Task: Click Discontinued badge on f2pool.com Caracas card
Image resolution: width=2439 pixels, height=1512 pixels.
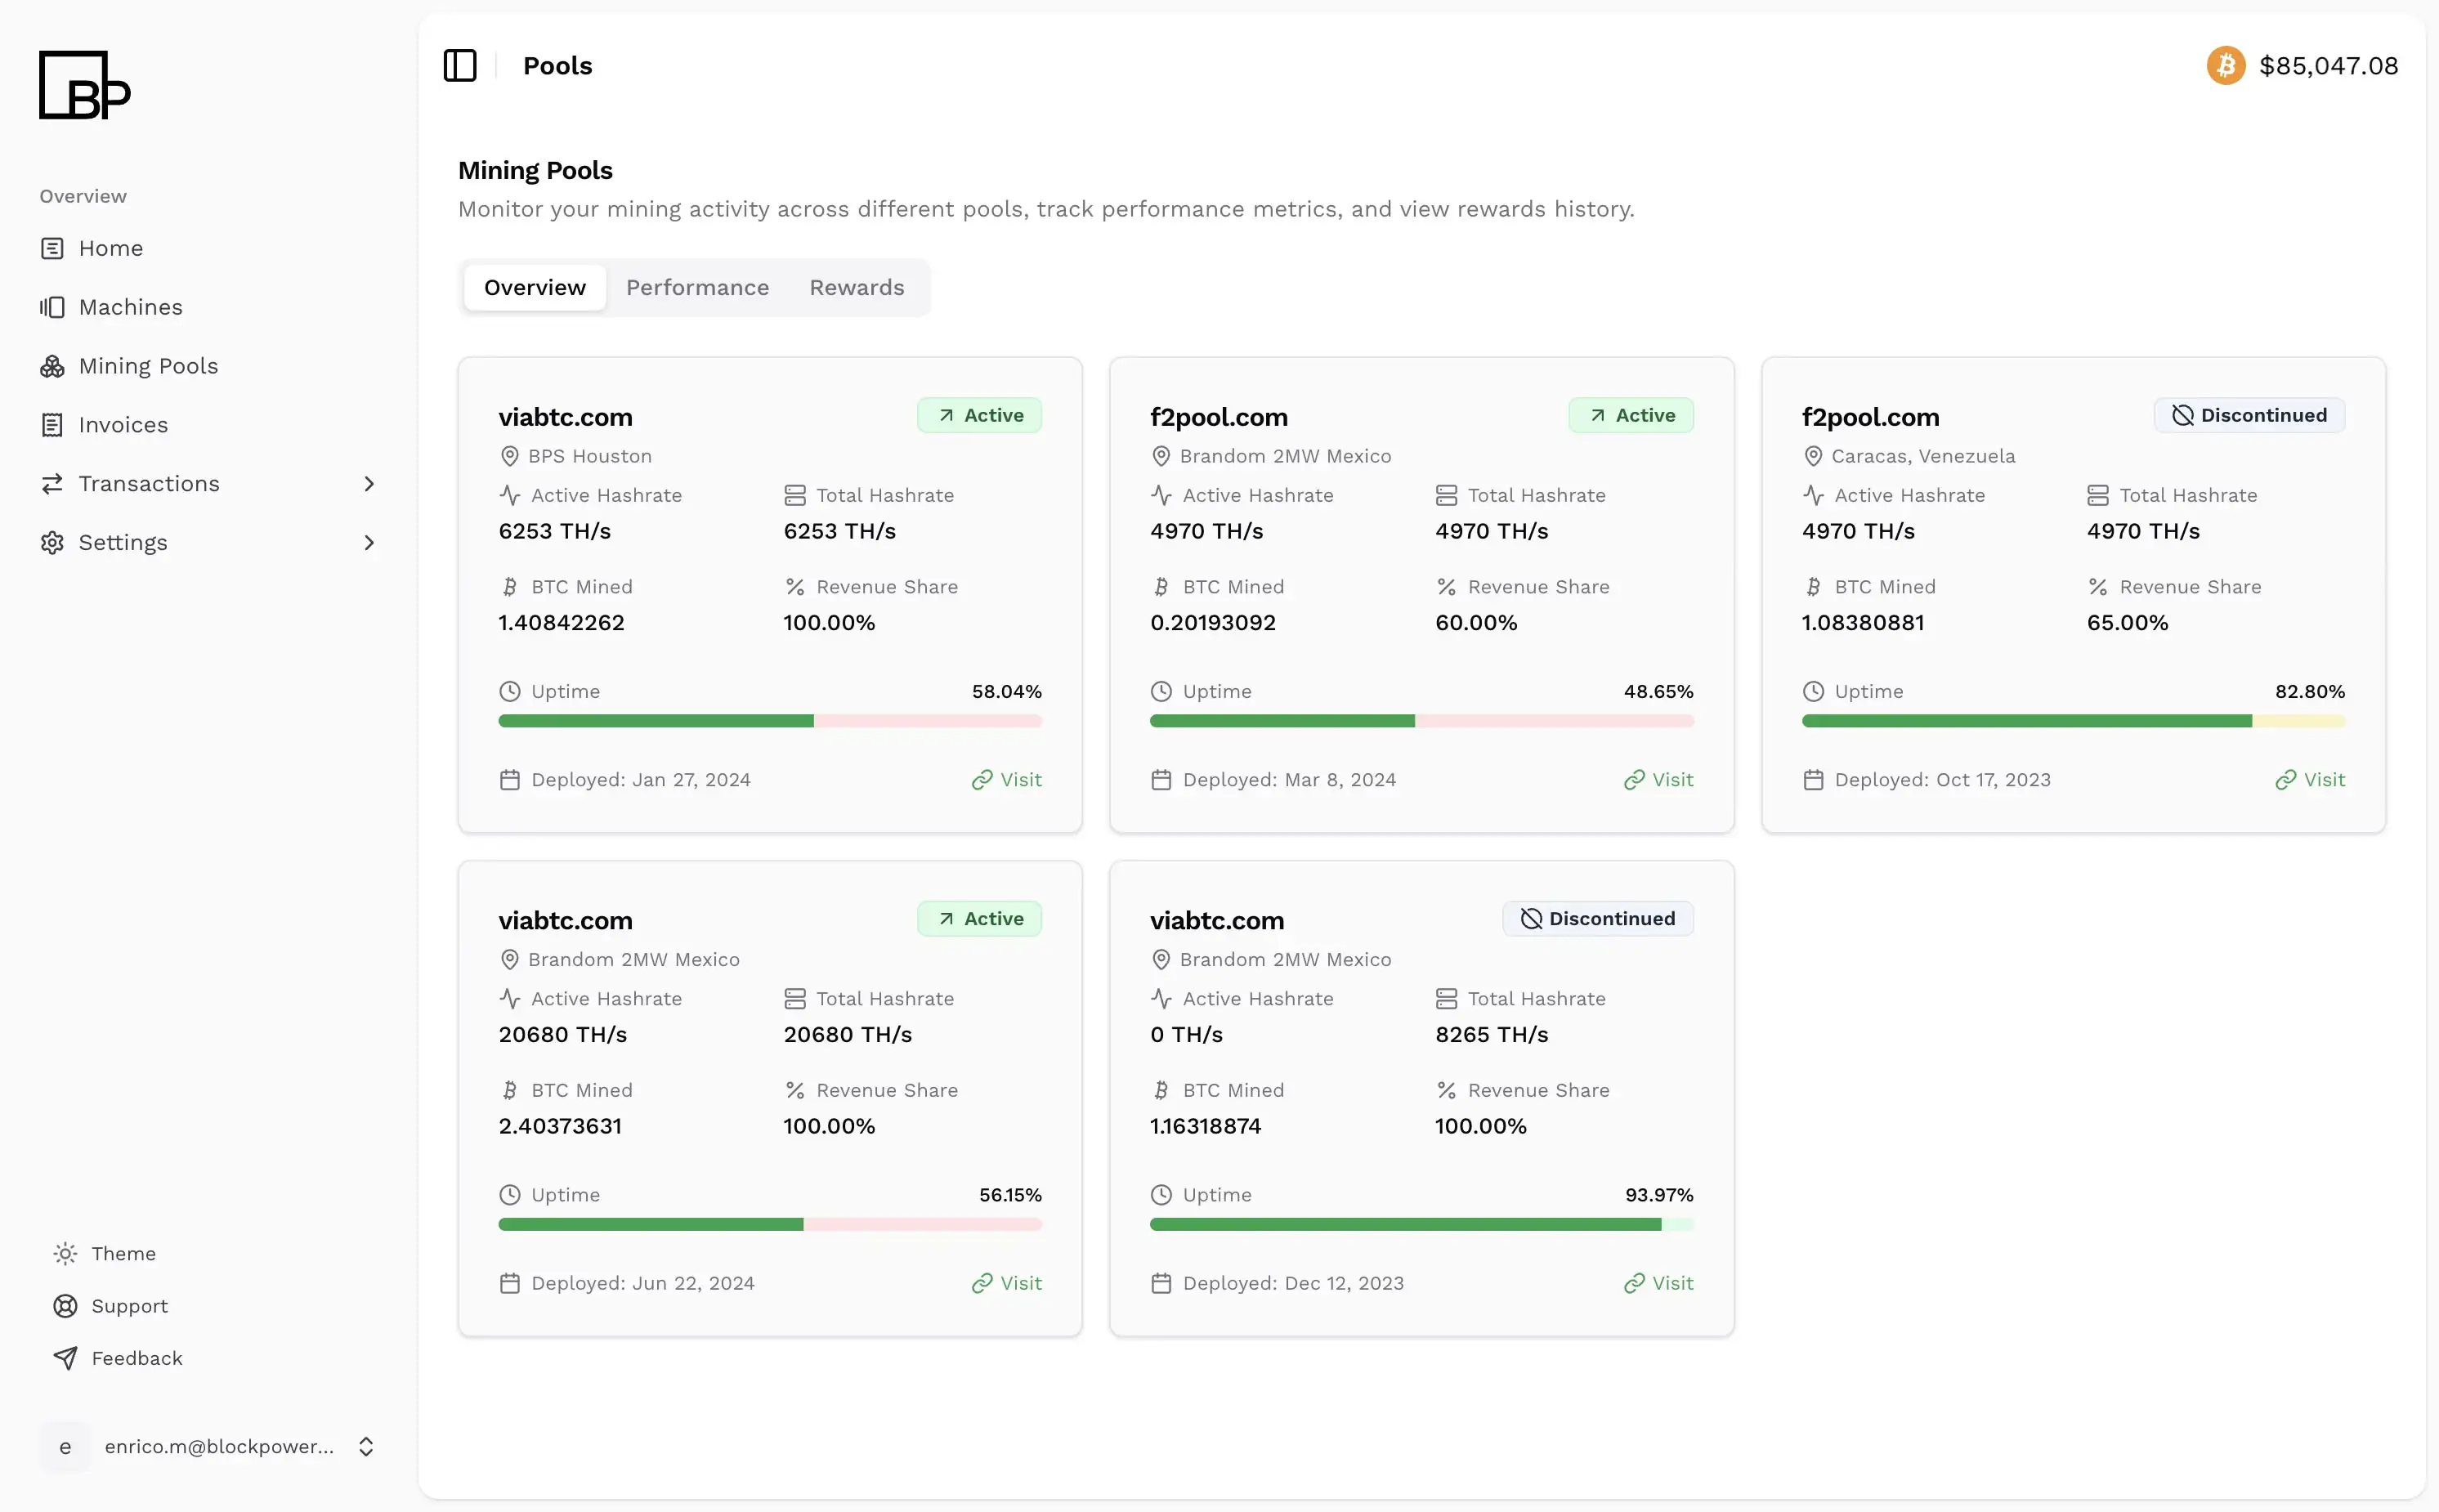Action: [2250, 415]
